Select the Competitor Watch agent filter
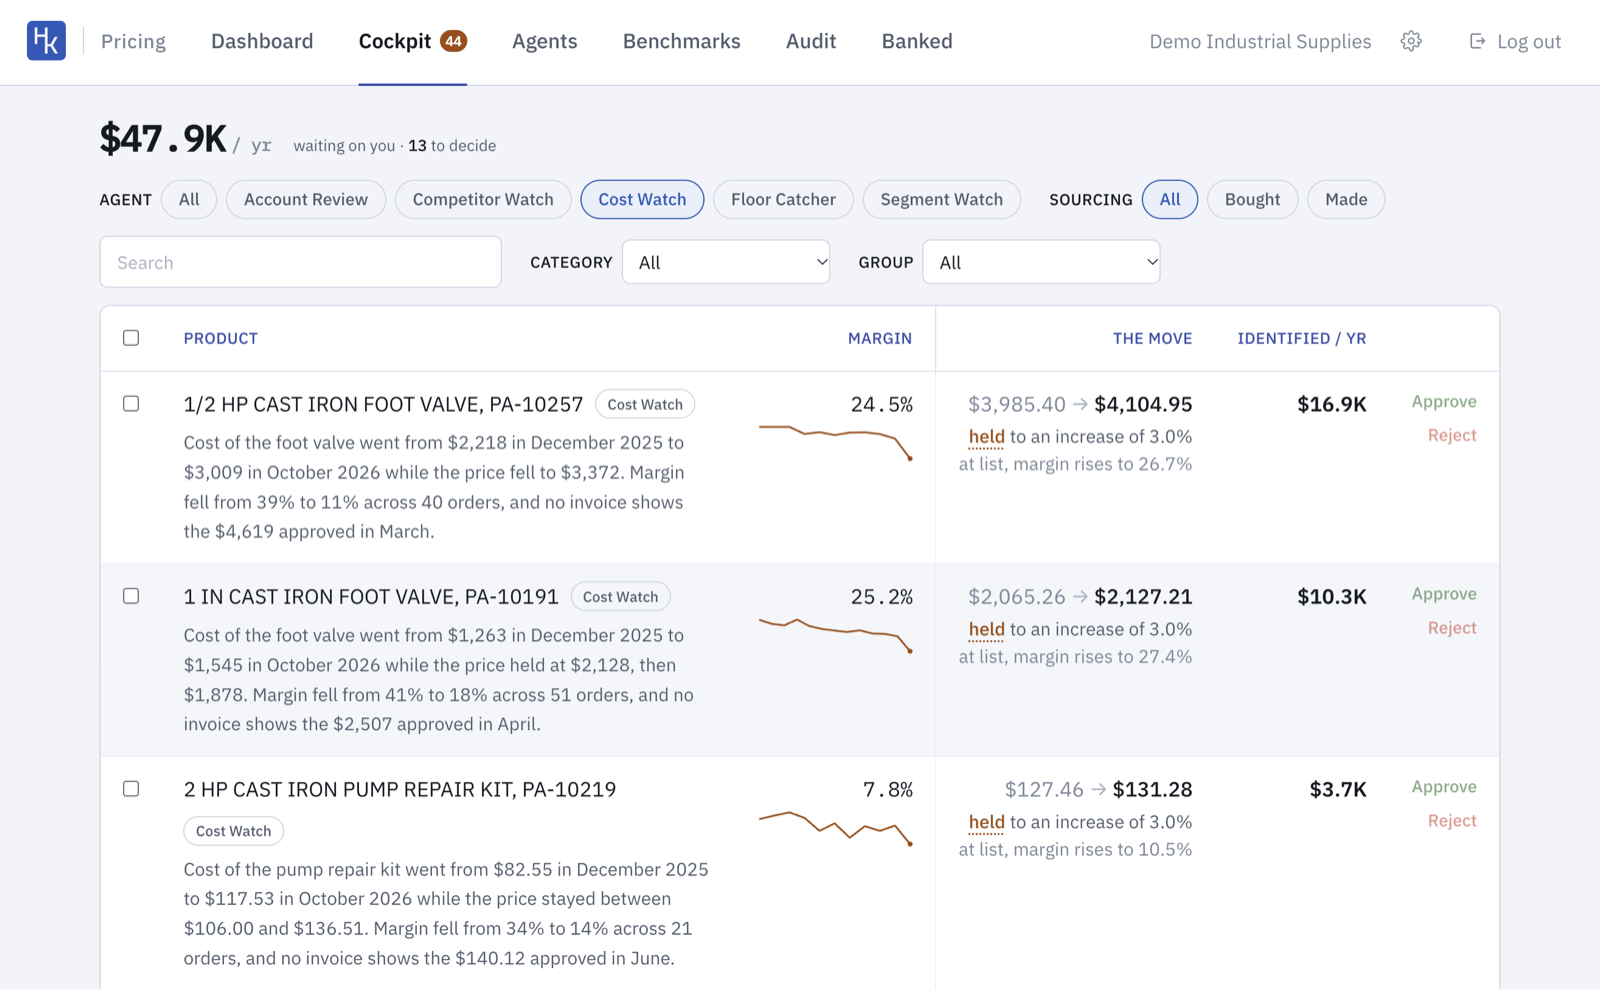This screenshot has width=1600, height=989. point(483,199)
